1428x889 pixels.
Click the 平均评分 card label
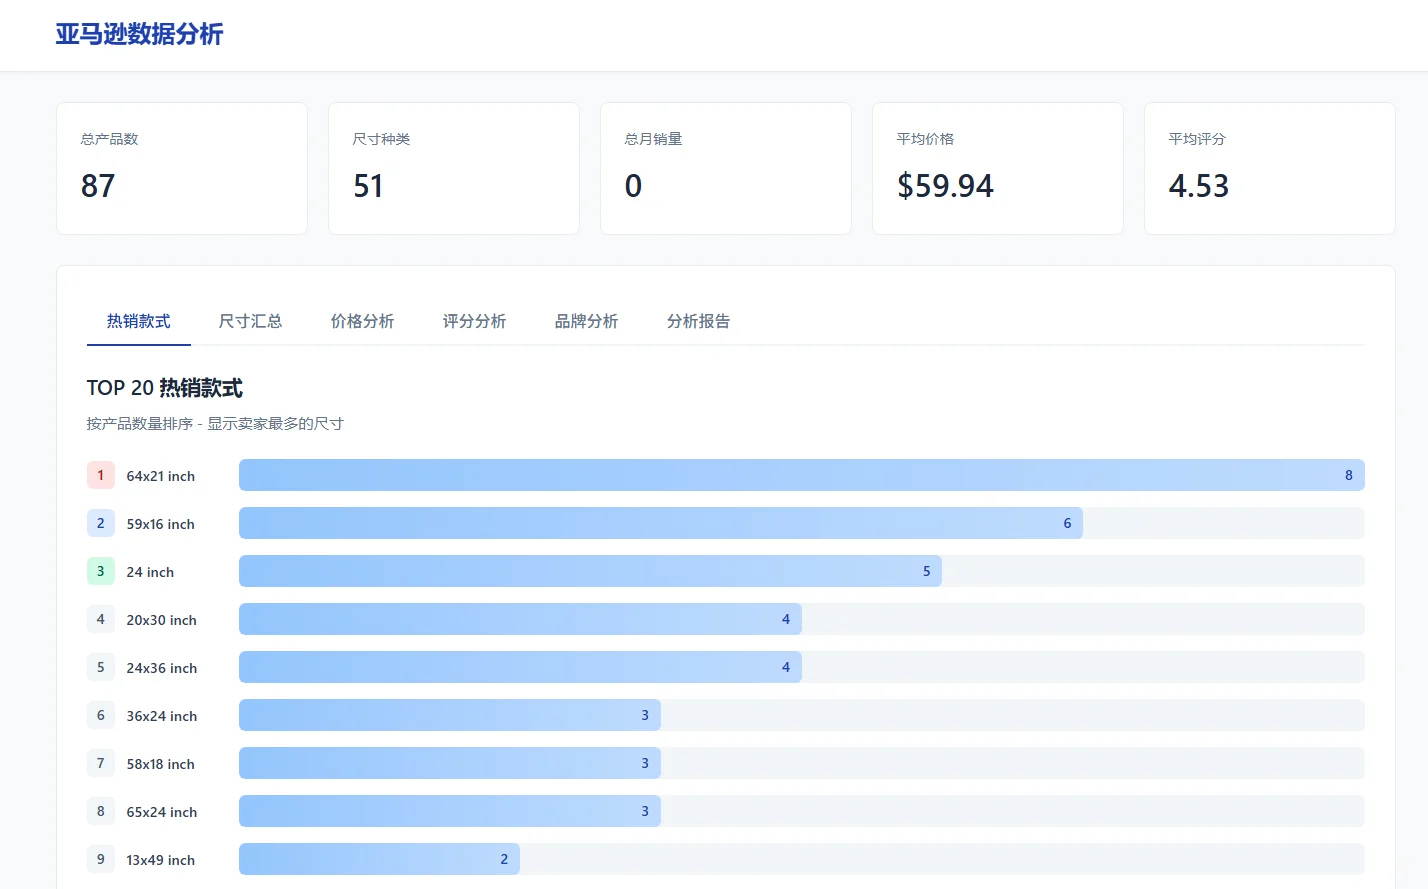1198,139
